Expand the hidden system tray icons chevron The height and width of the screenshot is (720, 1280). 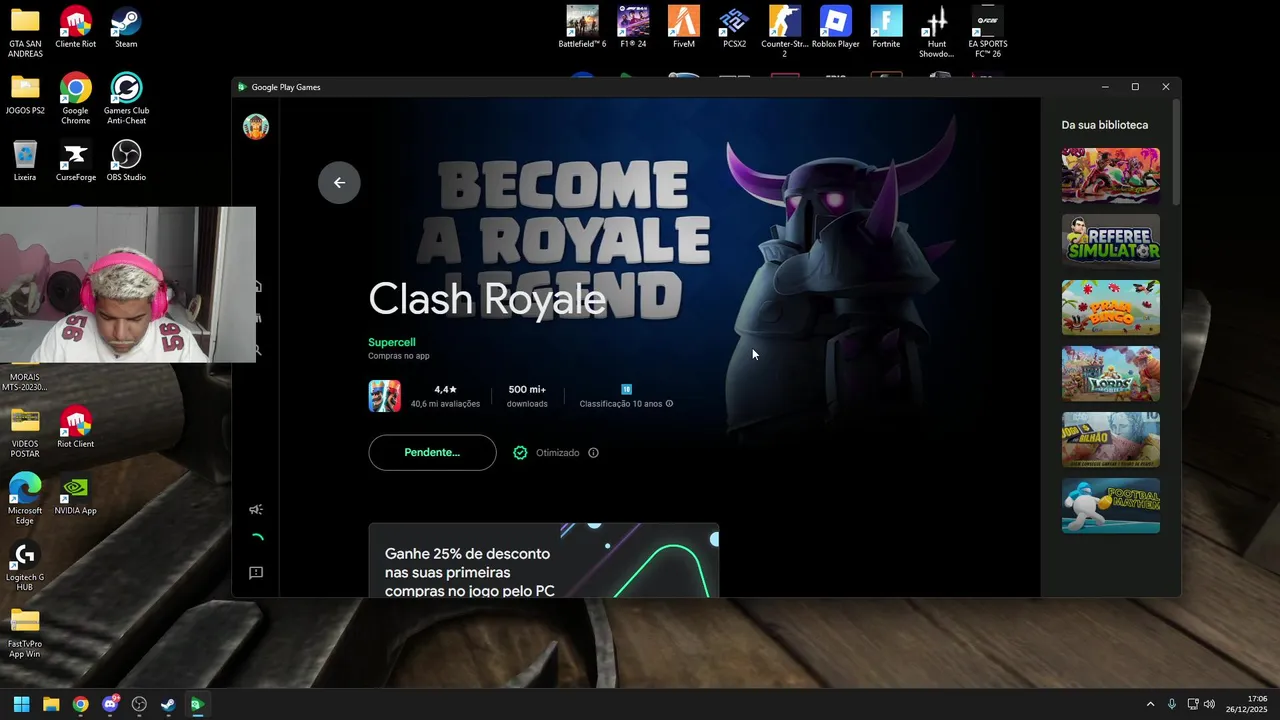[x=1150, y=704]
